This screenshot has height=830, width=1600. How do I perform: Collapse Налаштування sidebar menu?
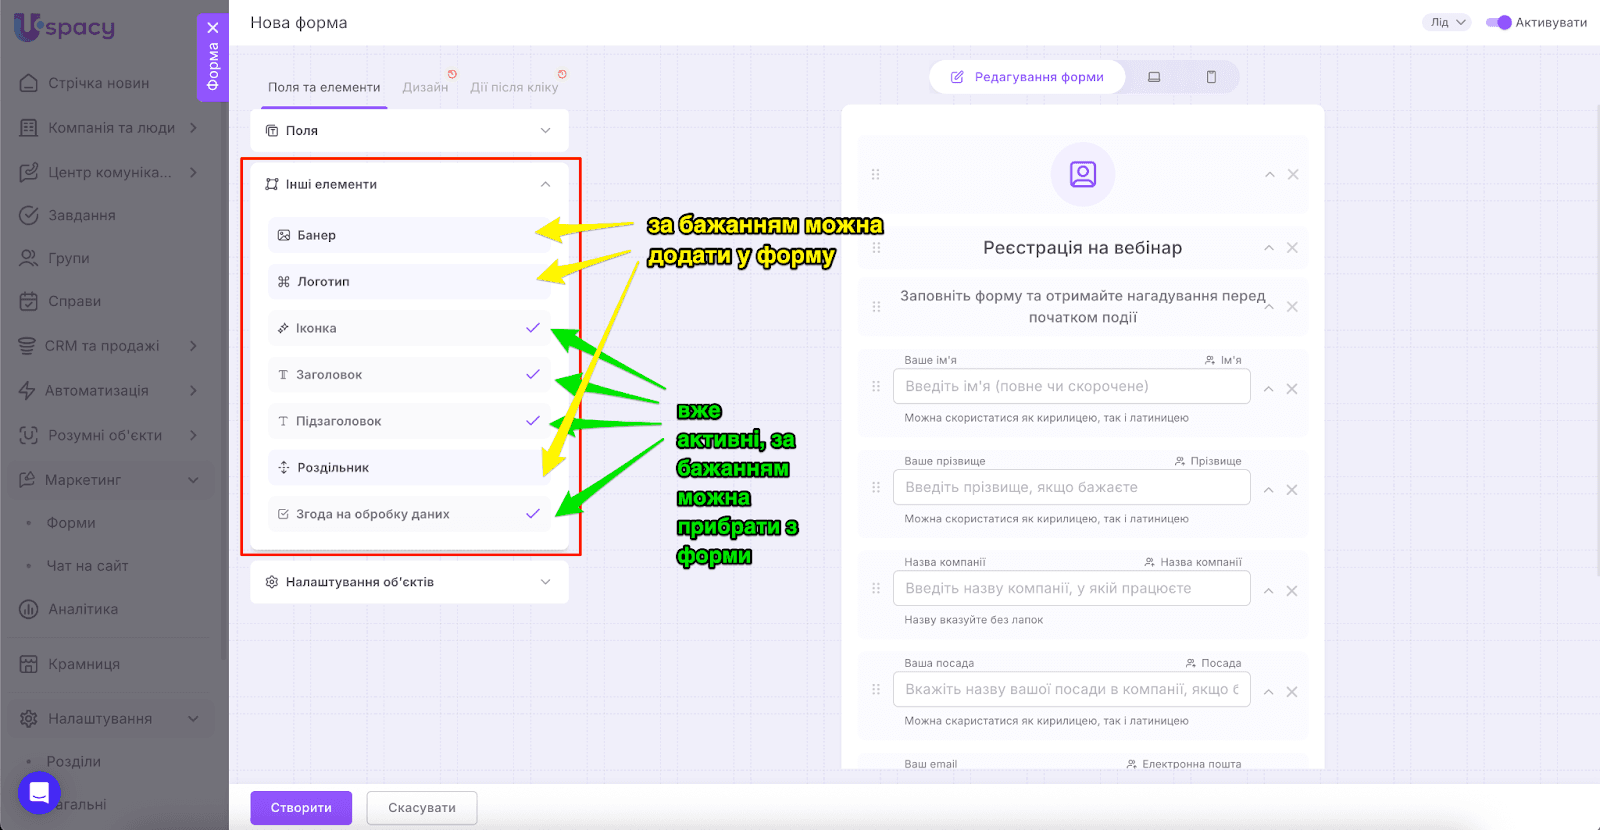coord(193,718)
